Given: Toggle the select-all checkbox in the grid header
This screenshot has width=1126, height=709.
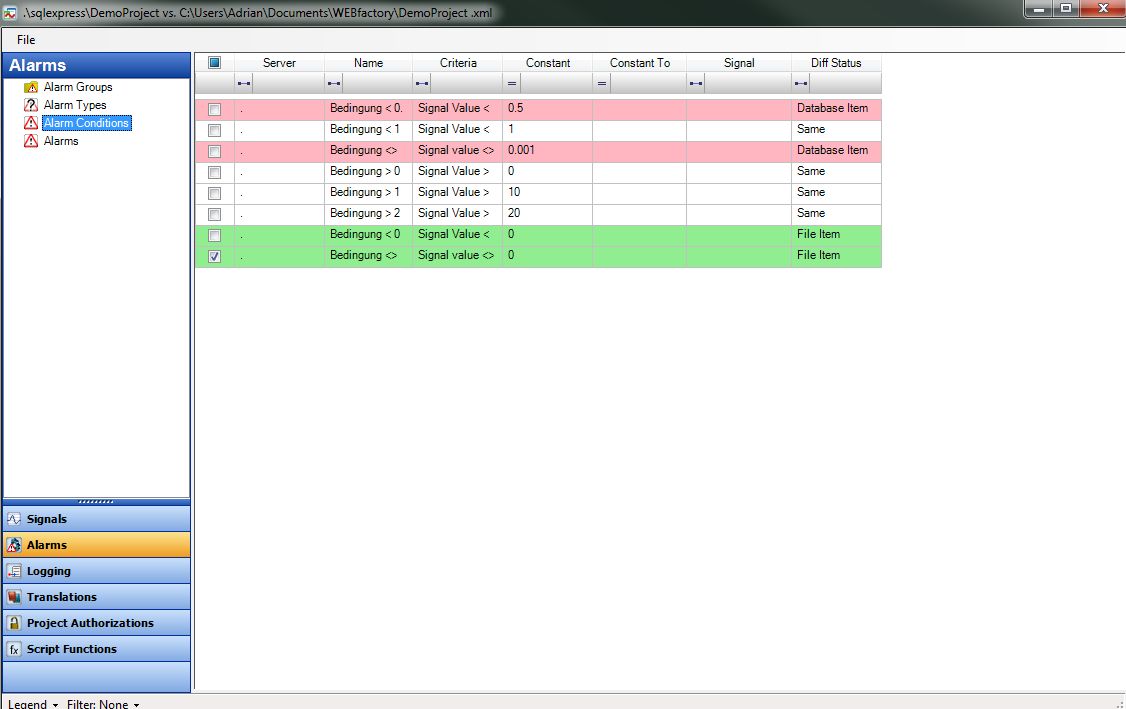Looking at the screenshot, I should tap(214, 62).
